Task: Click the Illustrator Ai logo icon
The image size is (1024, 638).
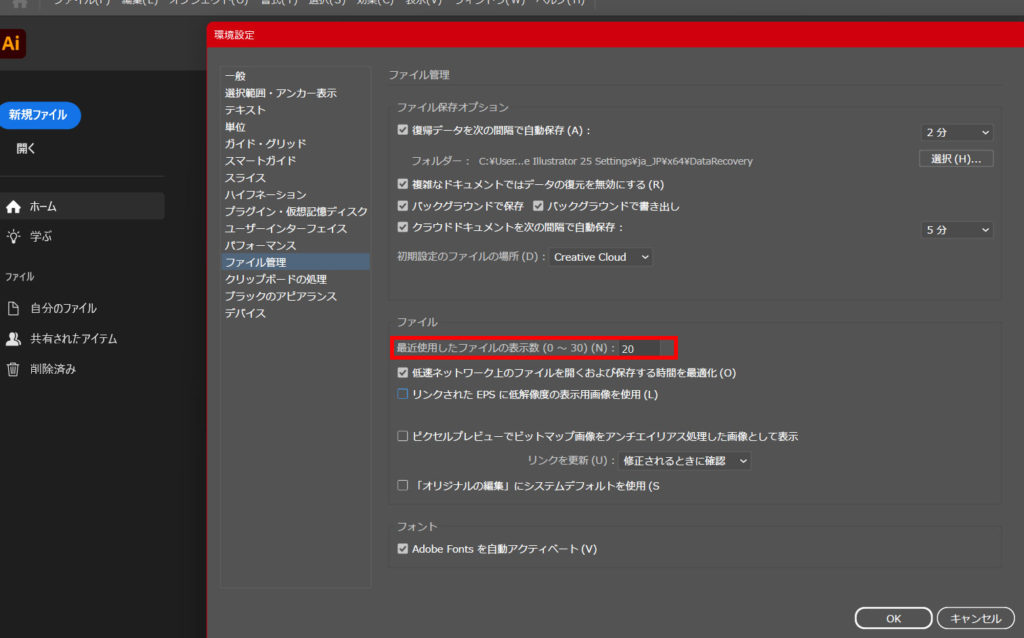Action: [12, 44]
